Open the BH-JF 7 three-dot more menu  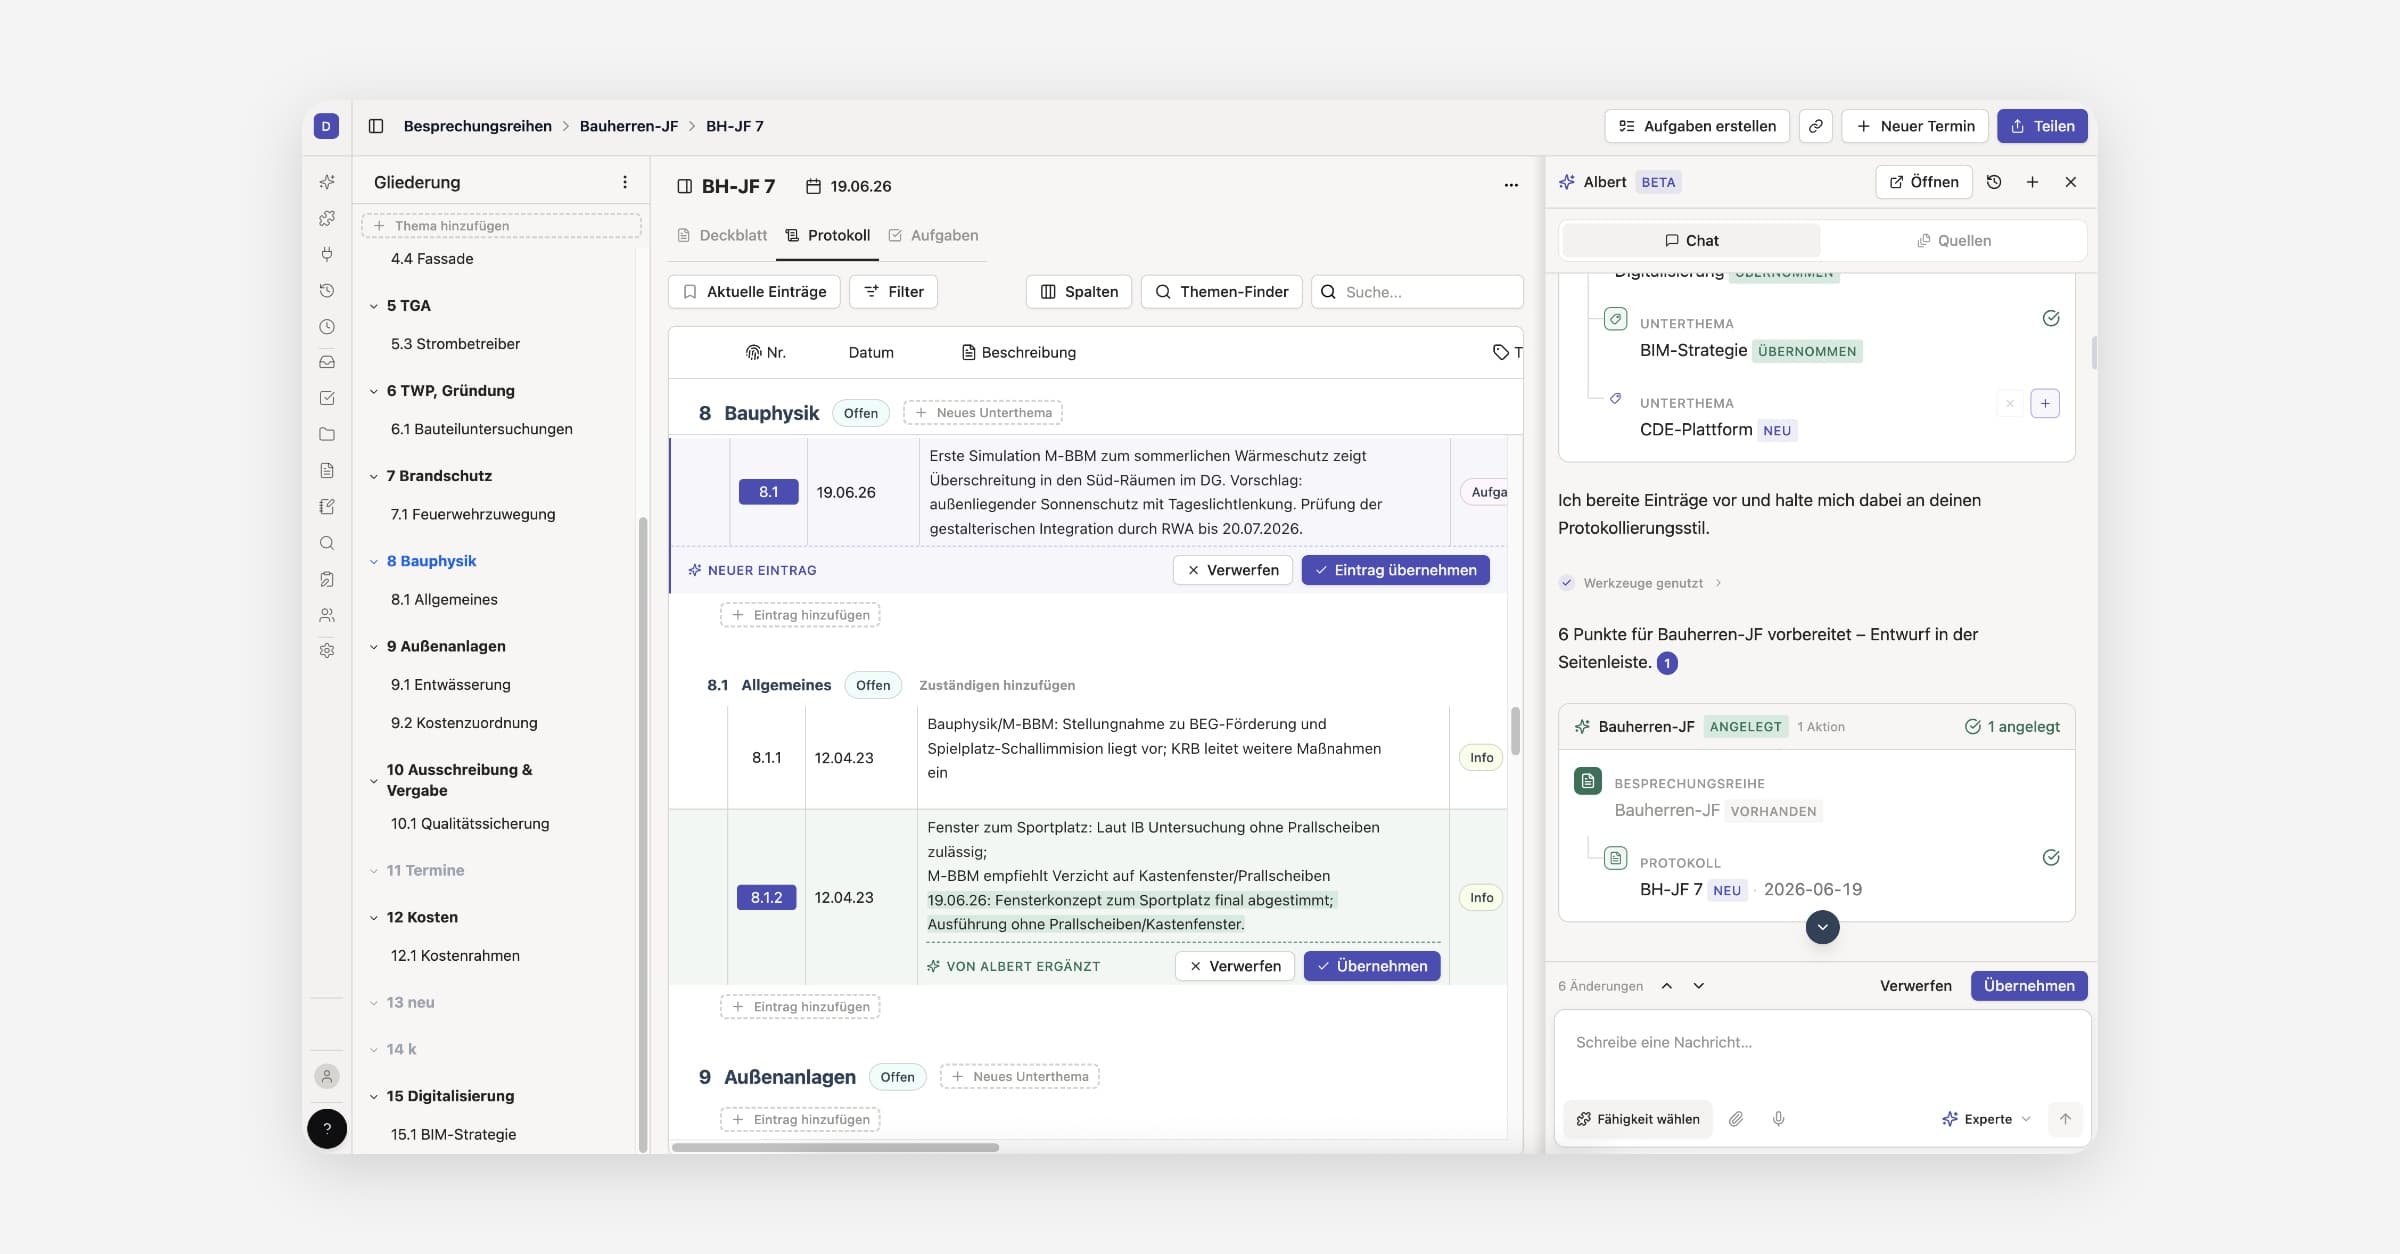click(1511, 186)
